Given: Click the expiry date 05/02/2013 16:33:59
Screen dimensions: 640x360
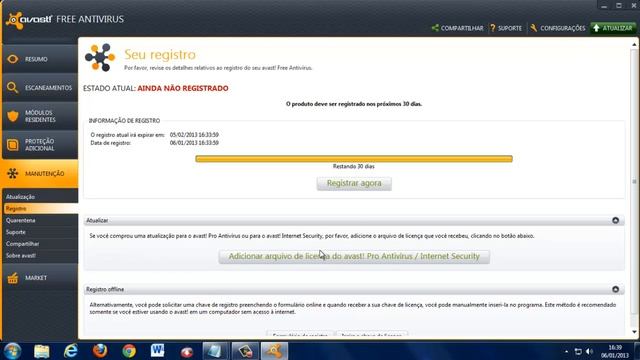Looking at the screenshot, I should click(194, 135).
